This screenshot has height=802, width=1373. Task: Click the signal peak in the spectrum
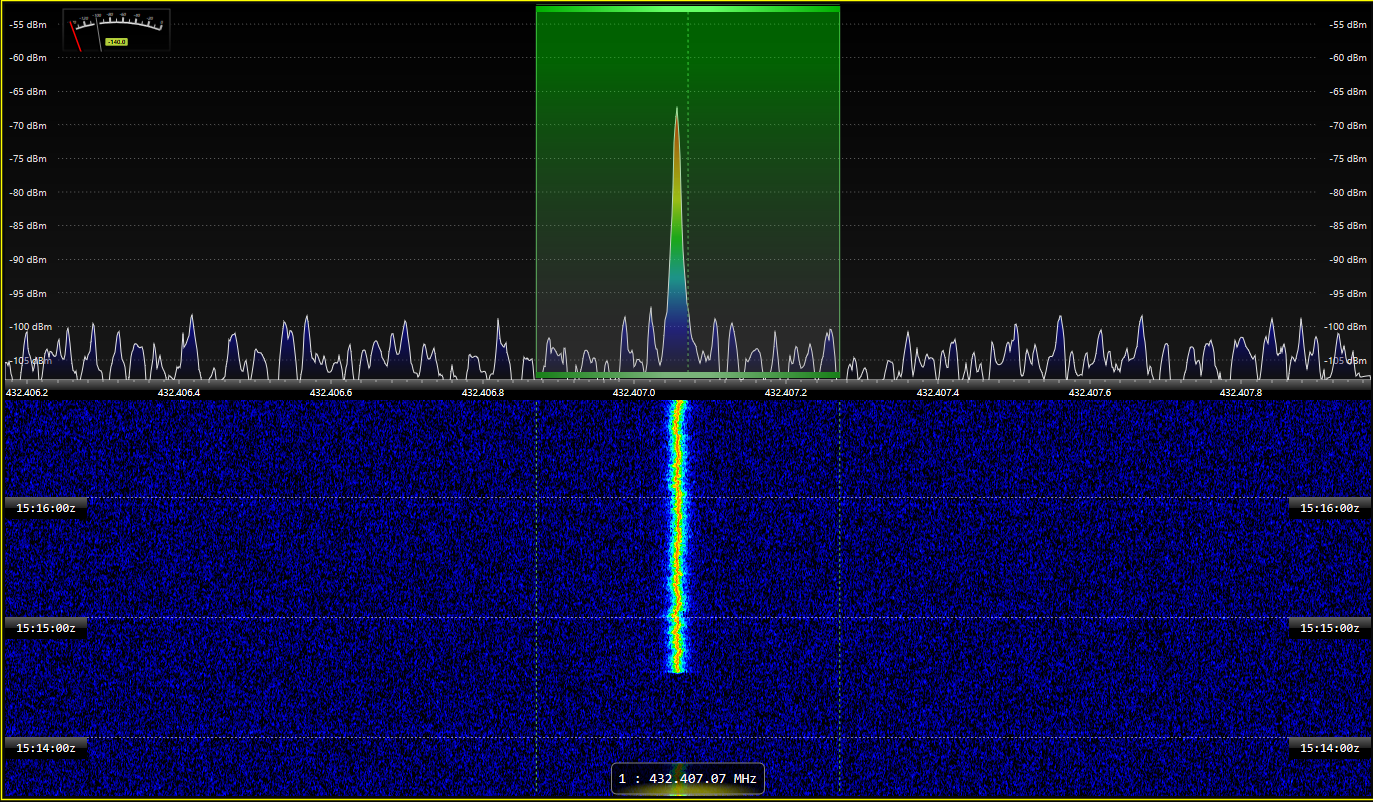(677, 110)
